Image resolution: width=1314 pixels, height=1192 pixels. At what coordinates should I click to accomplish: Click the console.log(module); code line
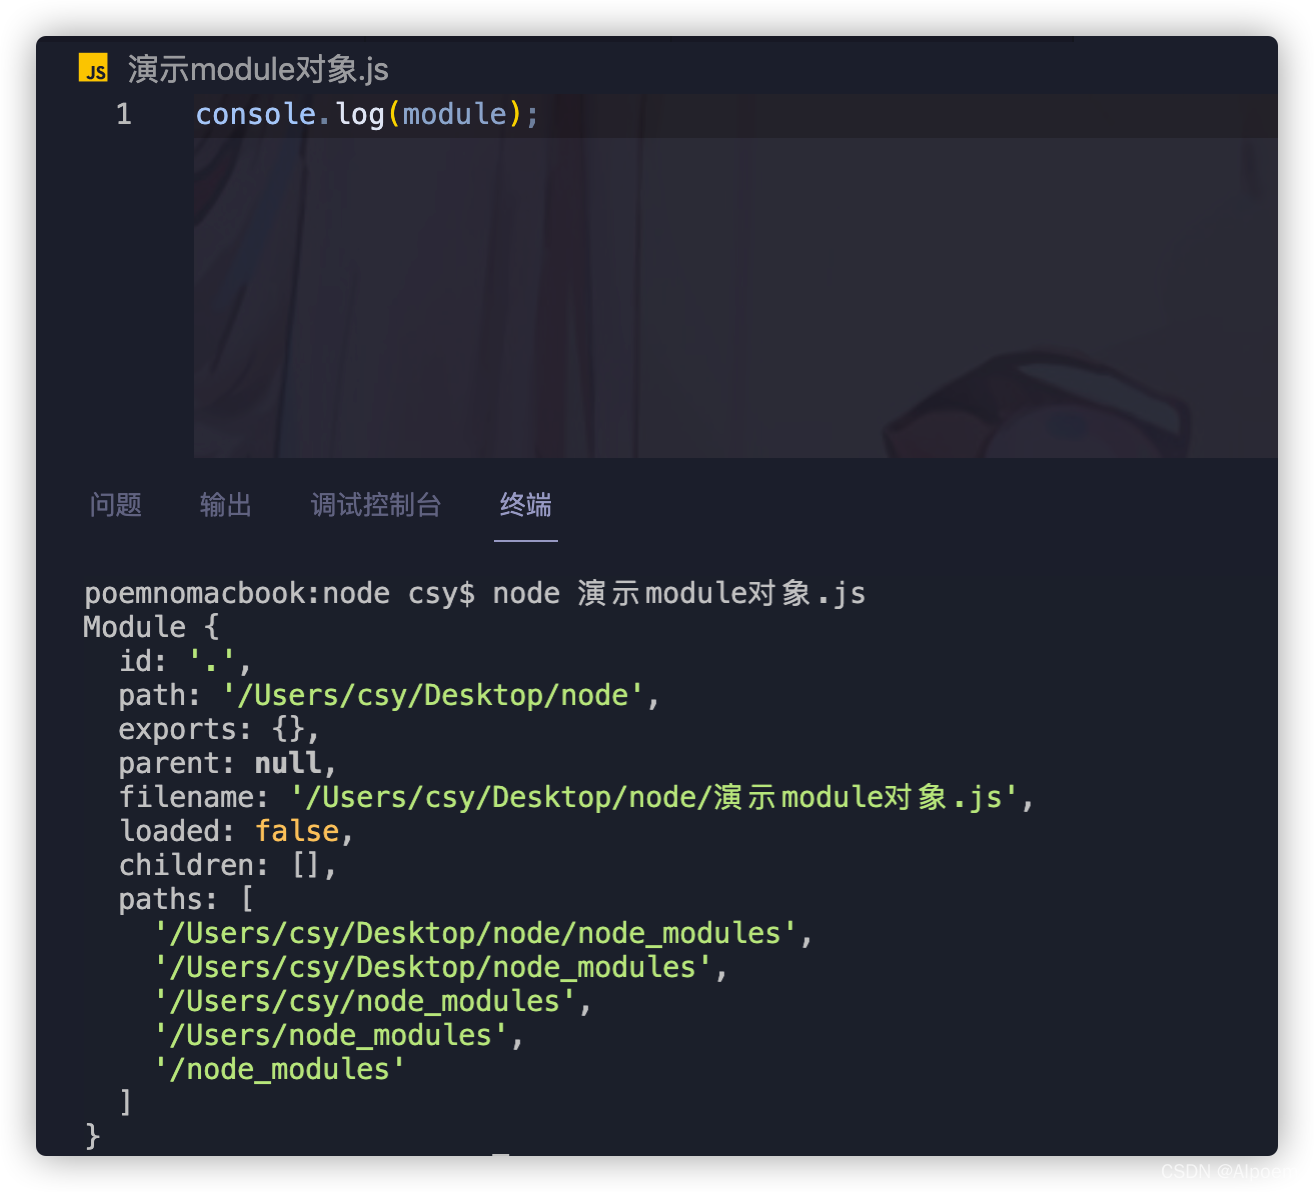pyautogui.click(x=367, y=114)
